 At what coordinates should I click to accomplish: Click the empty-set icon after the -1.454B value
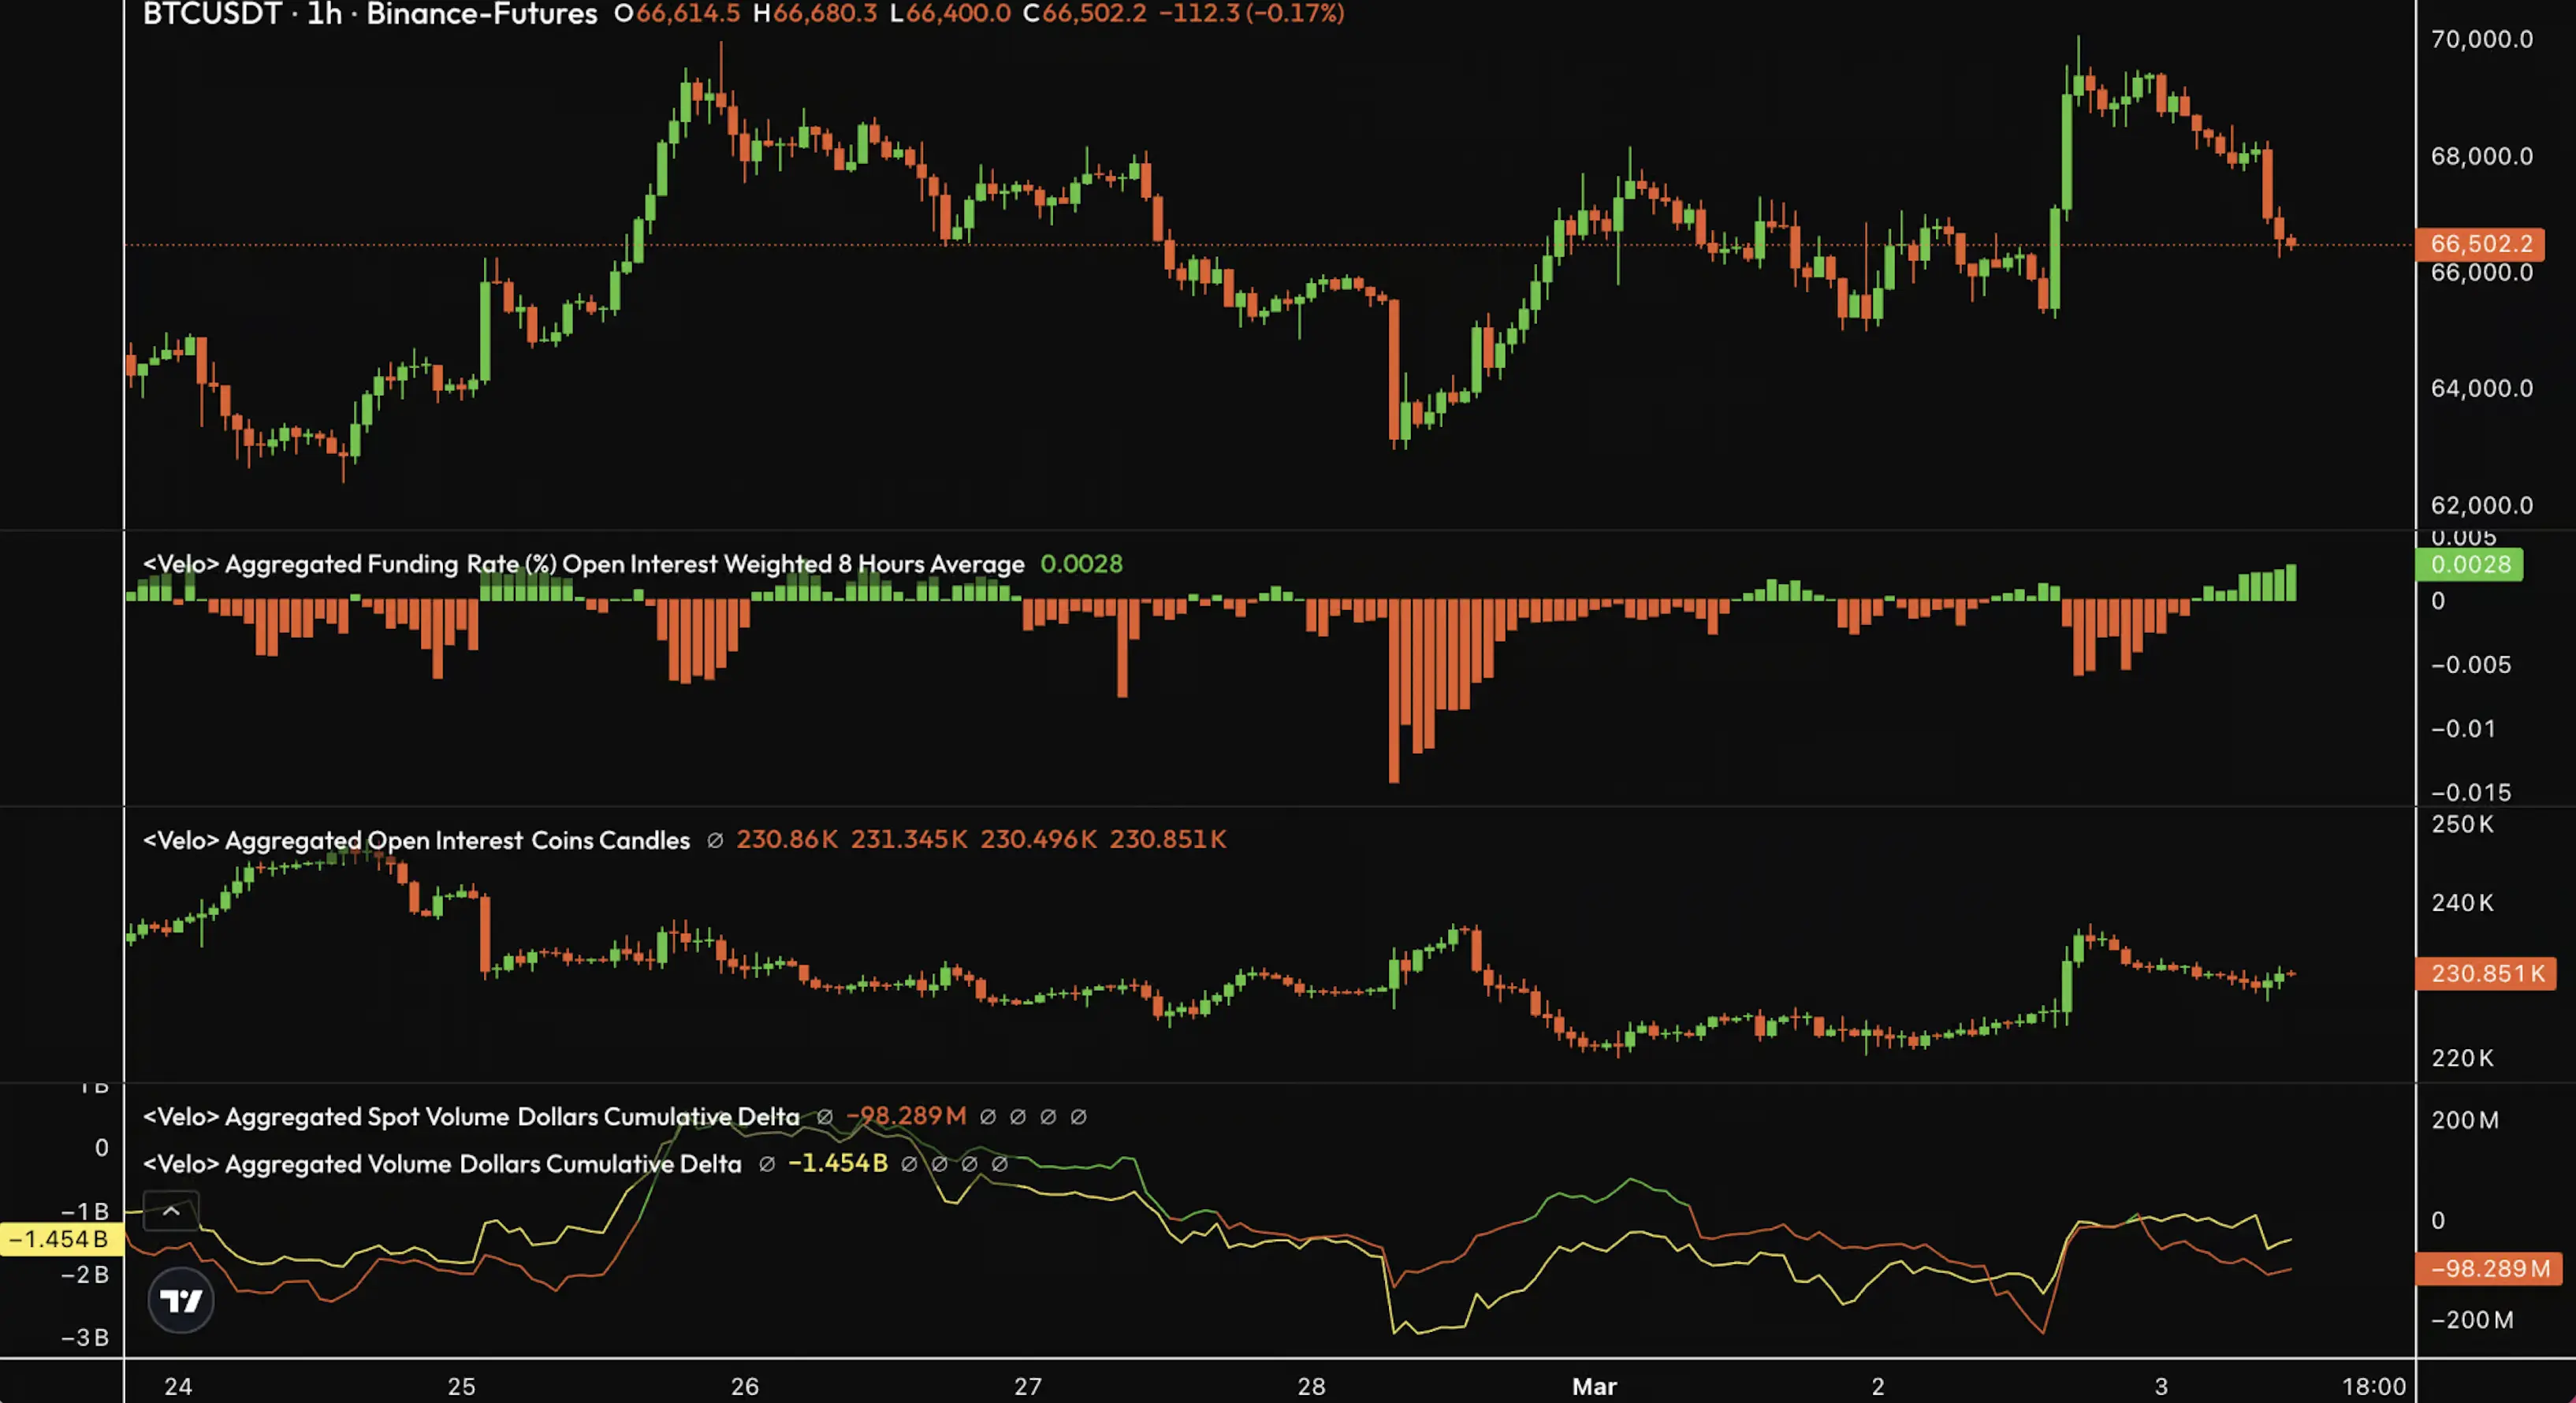coord(910,1164)
